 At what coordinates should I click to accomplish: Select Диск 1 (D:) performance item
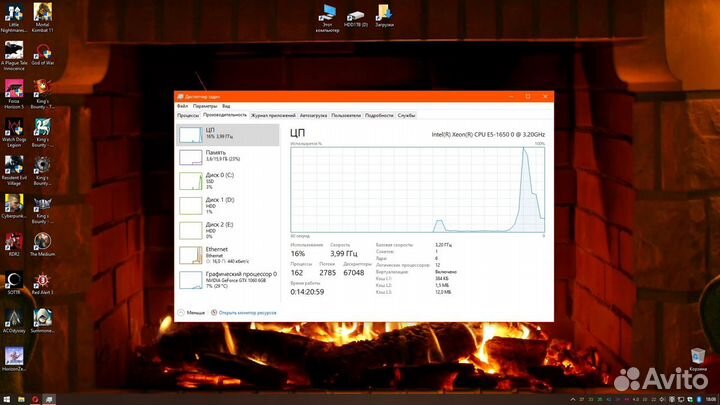(x=228, y=206)
